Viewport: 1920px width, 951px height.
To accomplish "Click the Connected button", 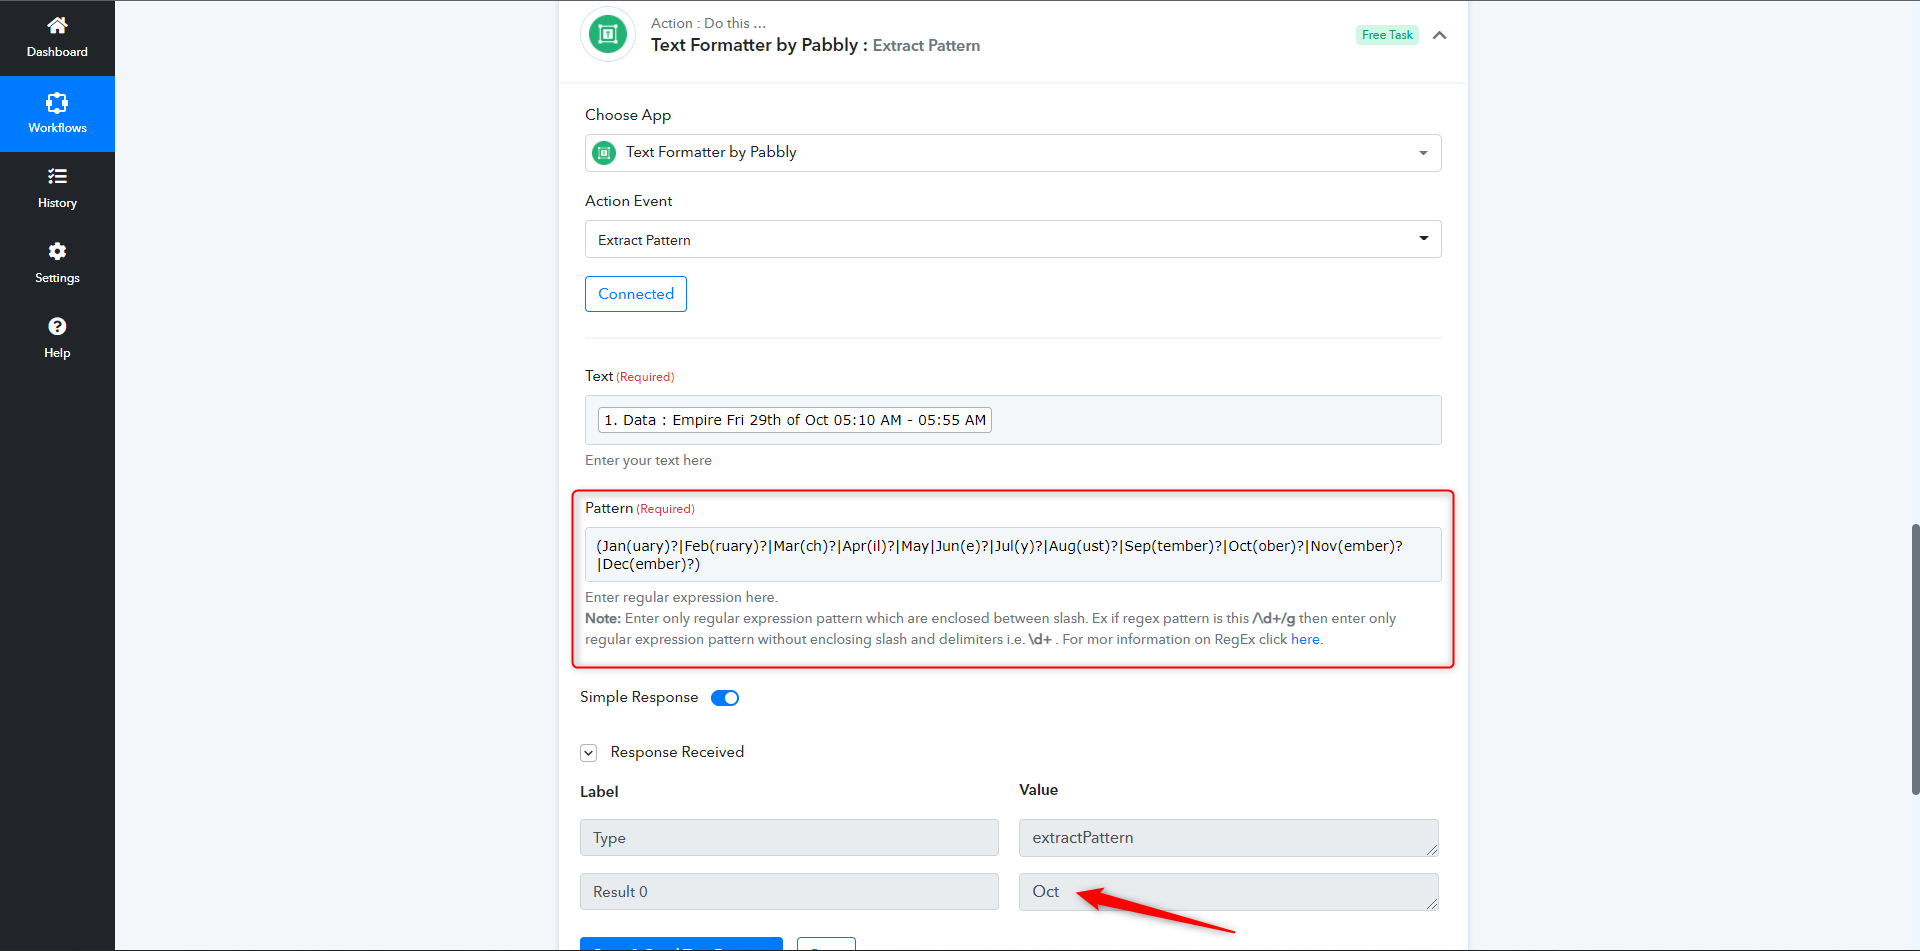I will click(x=636, y=294).
